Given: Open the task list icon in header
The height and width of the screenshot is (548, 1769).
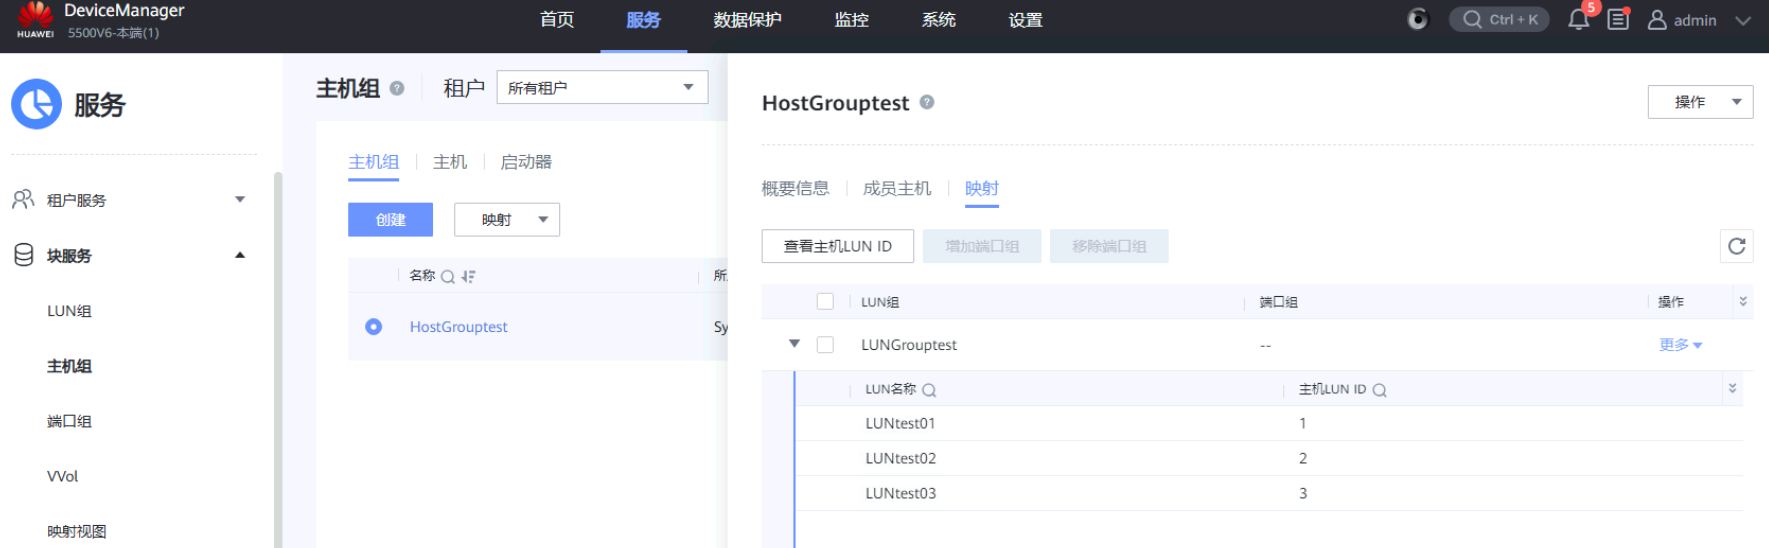Looking at the screenshot, I should point(1618,20).
